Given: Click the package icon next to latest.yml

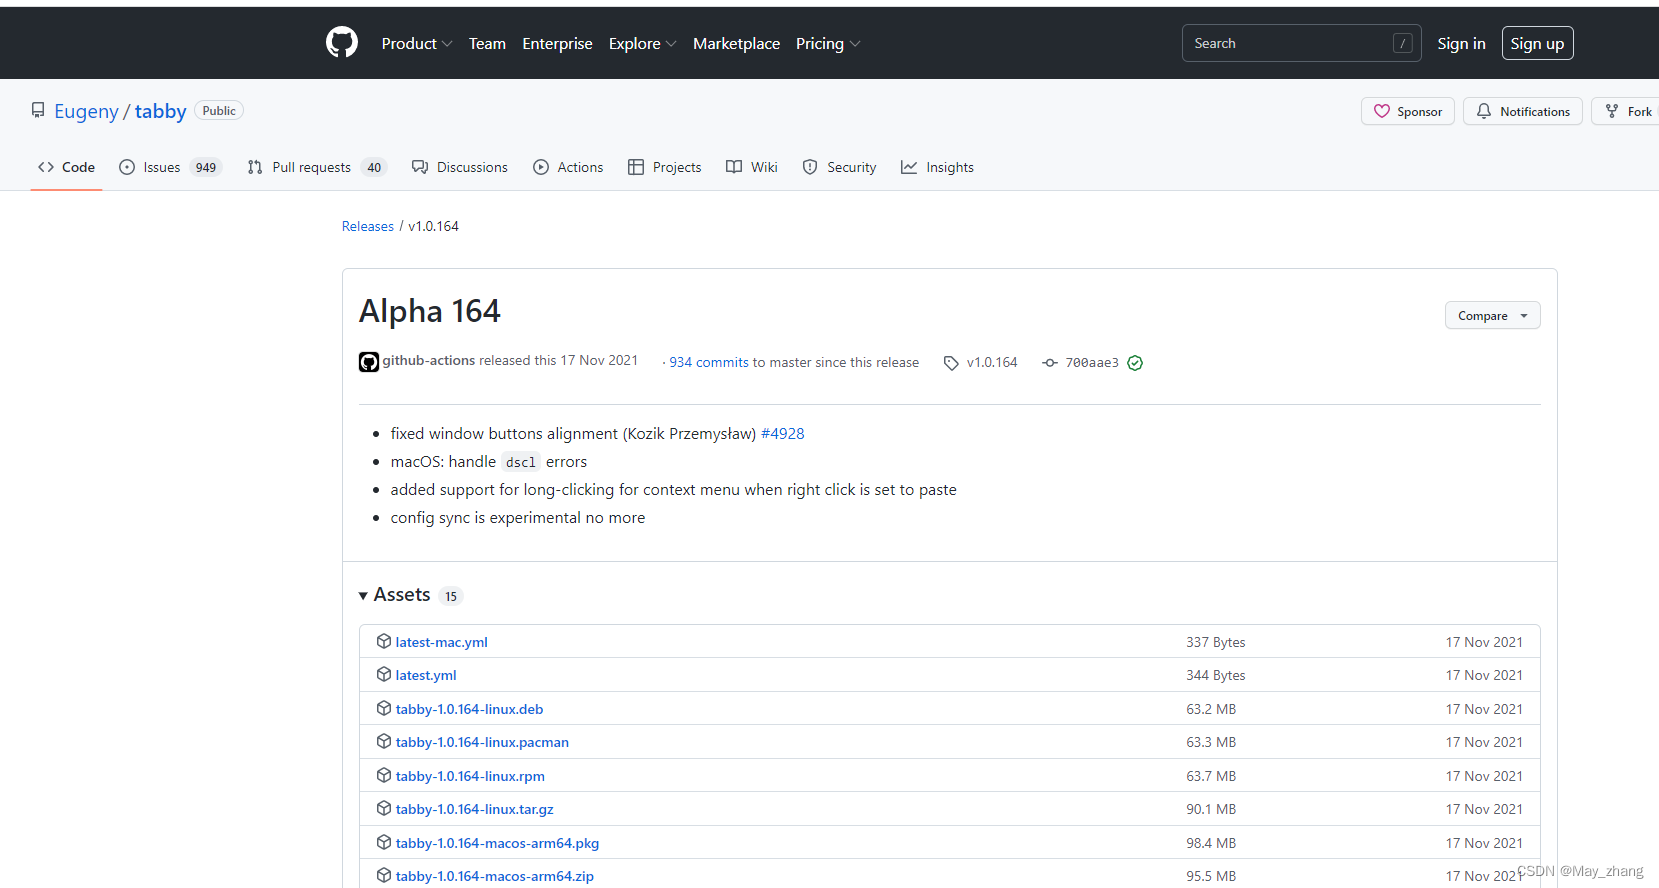Looking at the screenshot, I should pyautogui.click(x=384, y=674).
